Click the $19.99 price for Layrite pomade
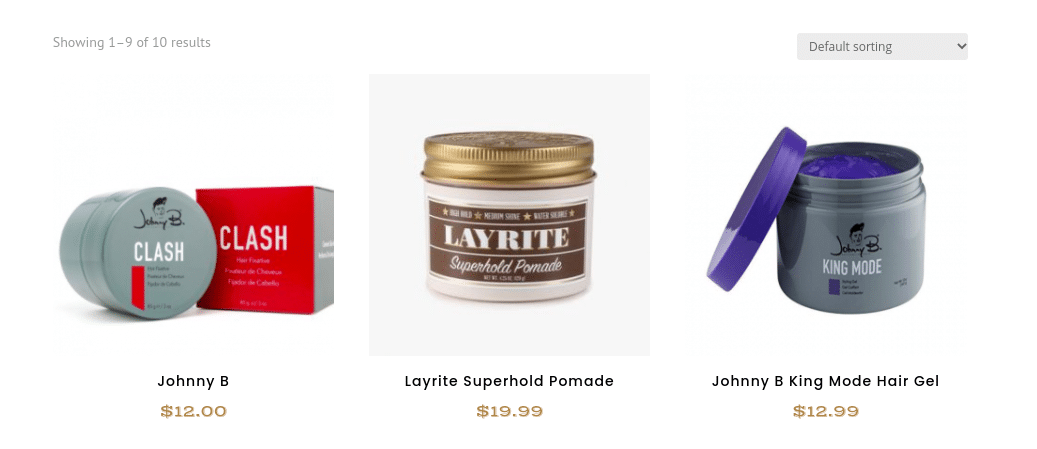 point(509,411)
